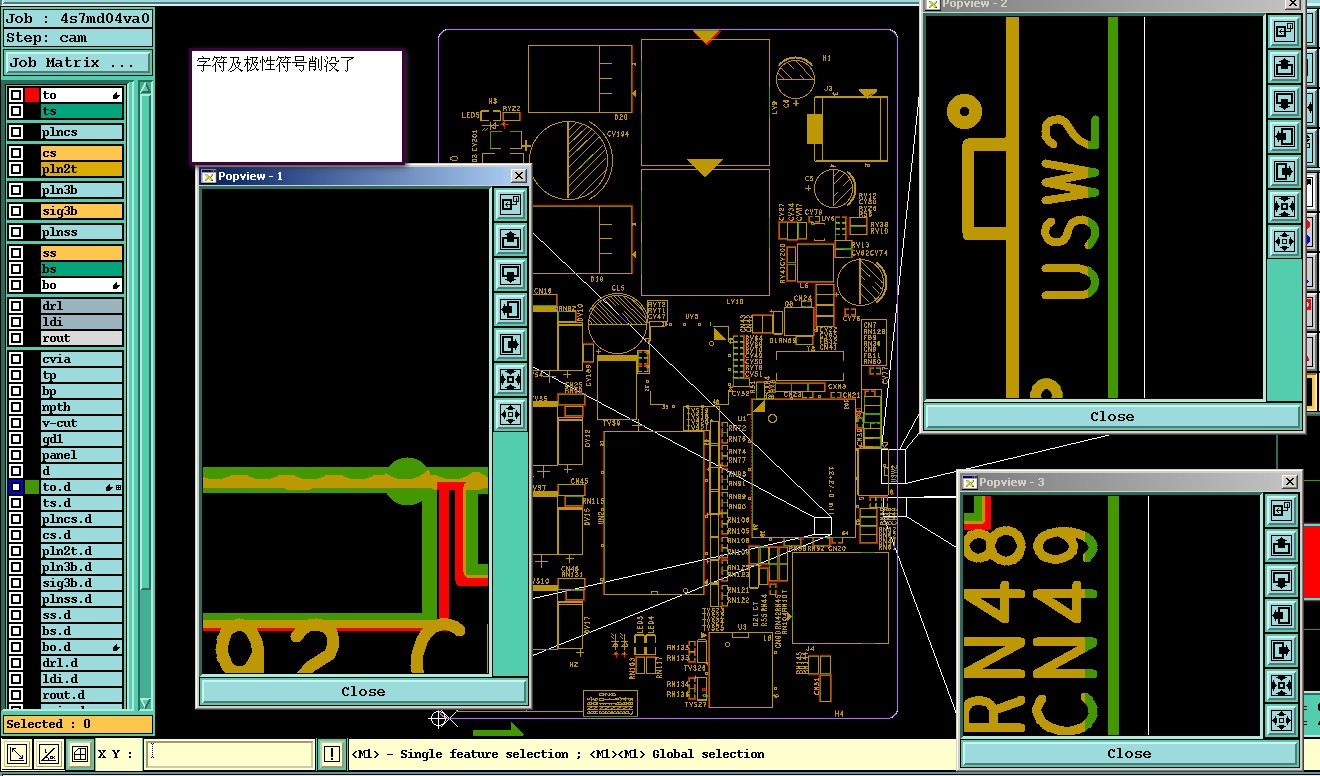Click the first snap icon left of X Y
The image size is (1320, 776).
coord(17,754)
